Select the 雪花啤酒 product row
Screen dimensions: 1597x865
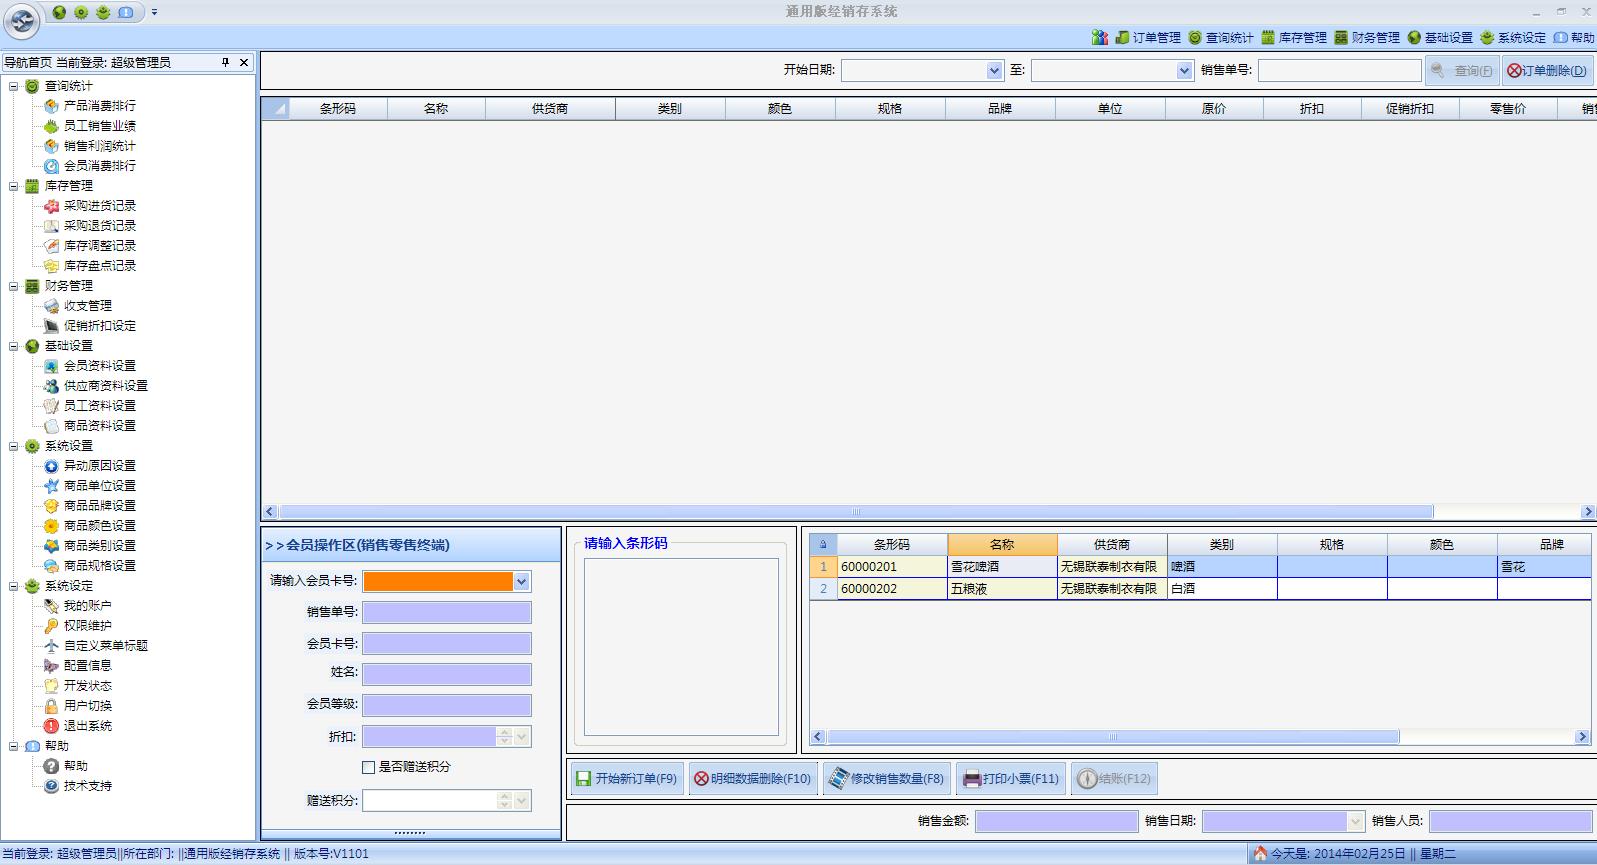pyautogui.click(x=1200, y=567)
